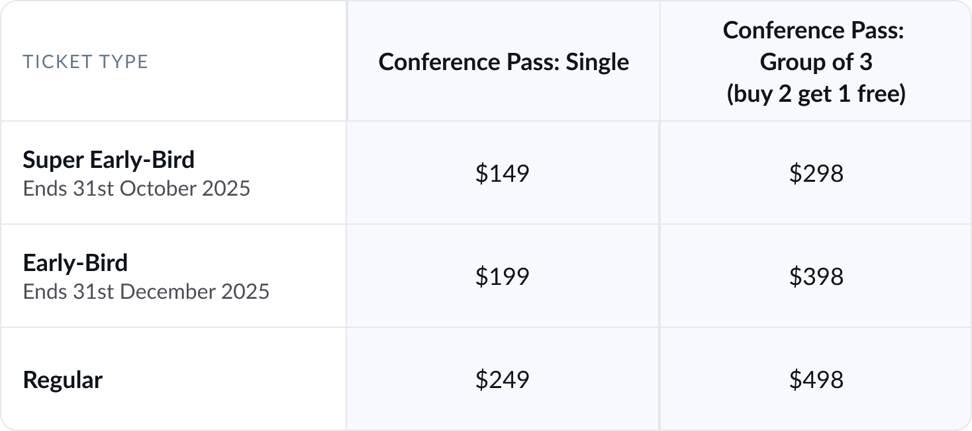Click the $249 Regular single price
The height and width of the screenshot is (431, 972).
(x=503, y=380)
